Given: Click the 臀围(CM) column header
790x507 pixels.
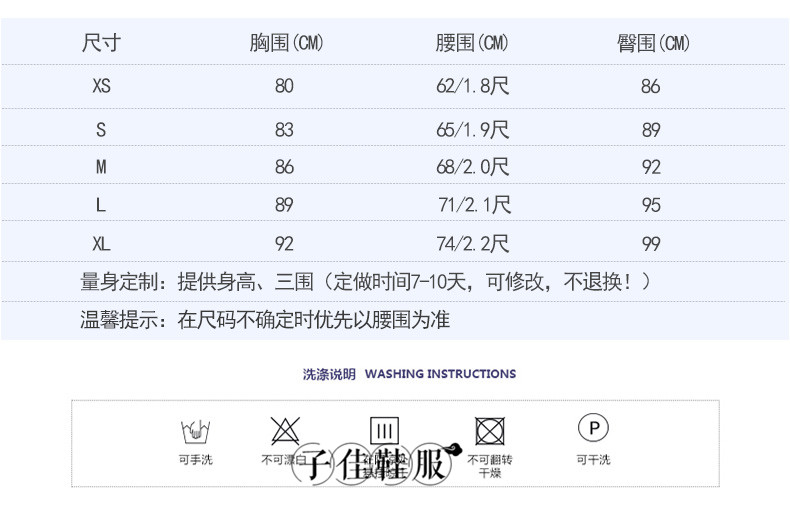Looking at the screenshot, I should 652,43.
